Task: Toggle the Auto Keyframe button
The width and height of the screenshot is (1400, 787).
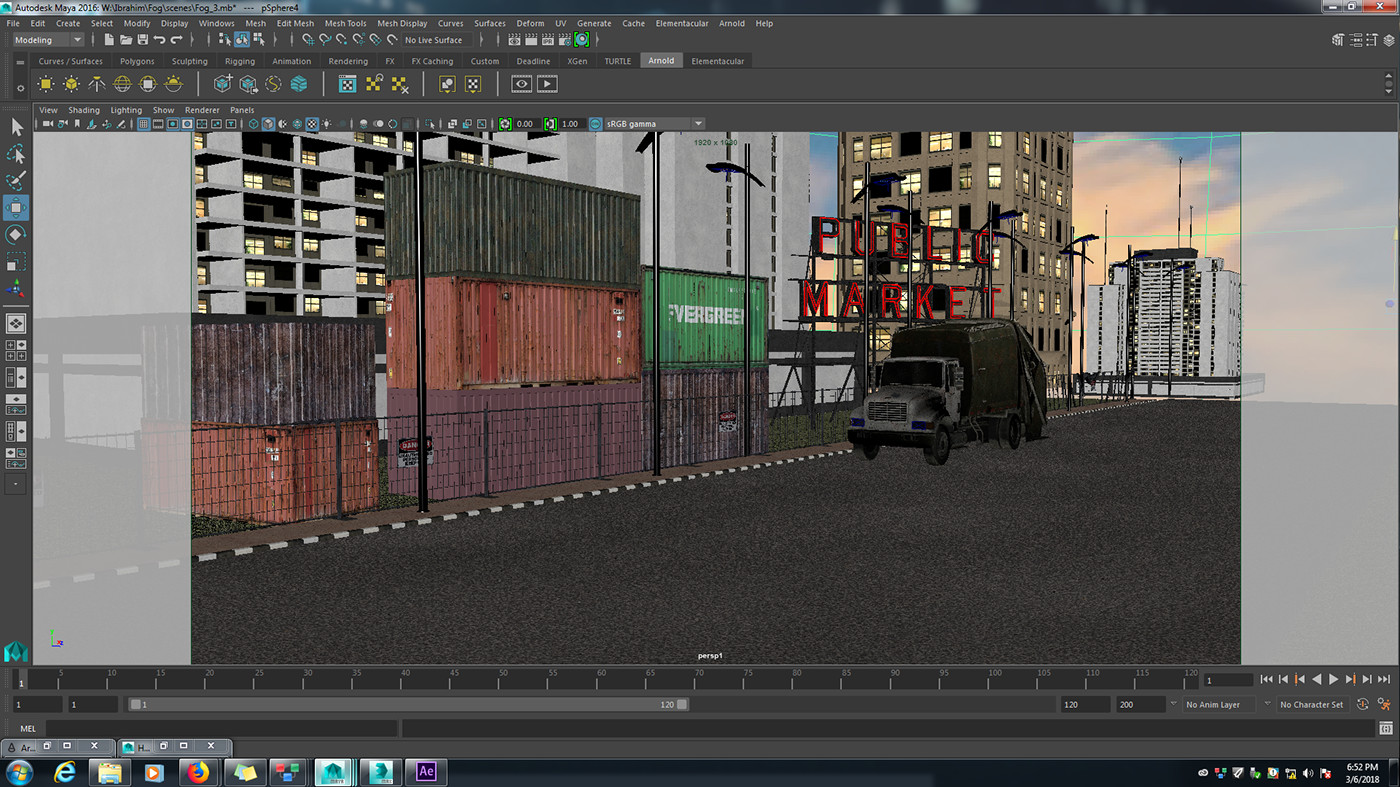Action: click(1362, 705)
